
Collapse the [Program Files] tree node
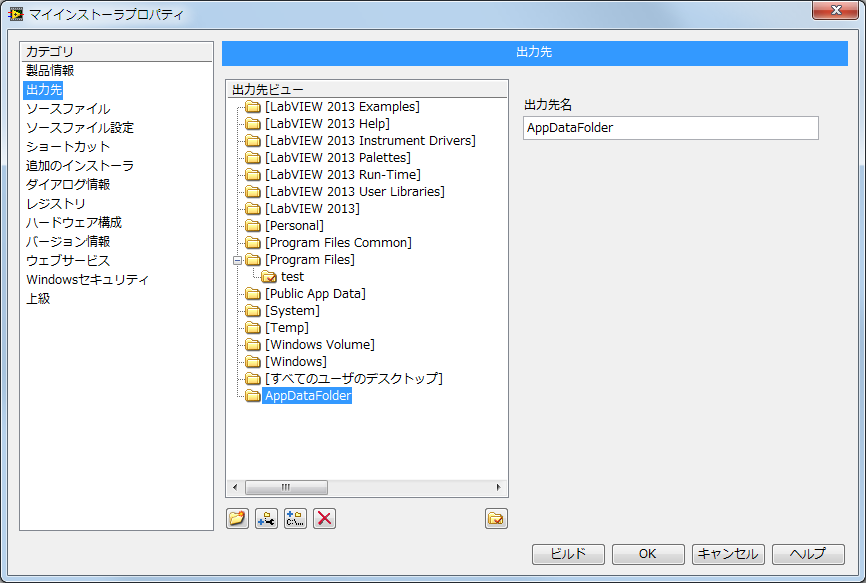tap(237, 260)
